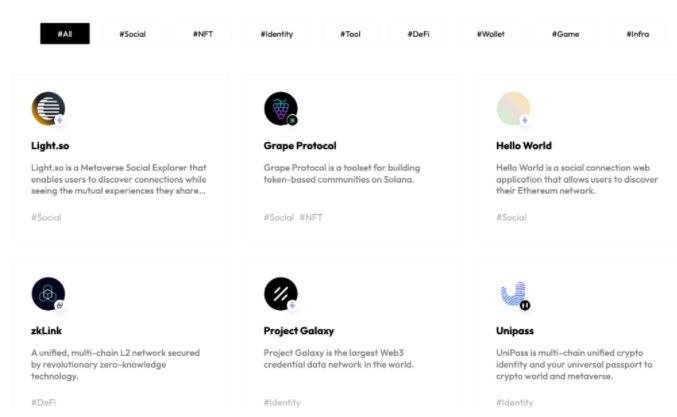Filter the list by #DeFi
The width and height of the screenshot is (677, 417).
coord(418,34)
